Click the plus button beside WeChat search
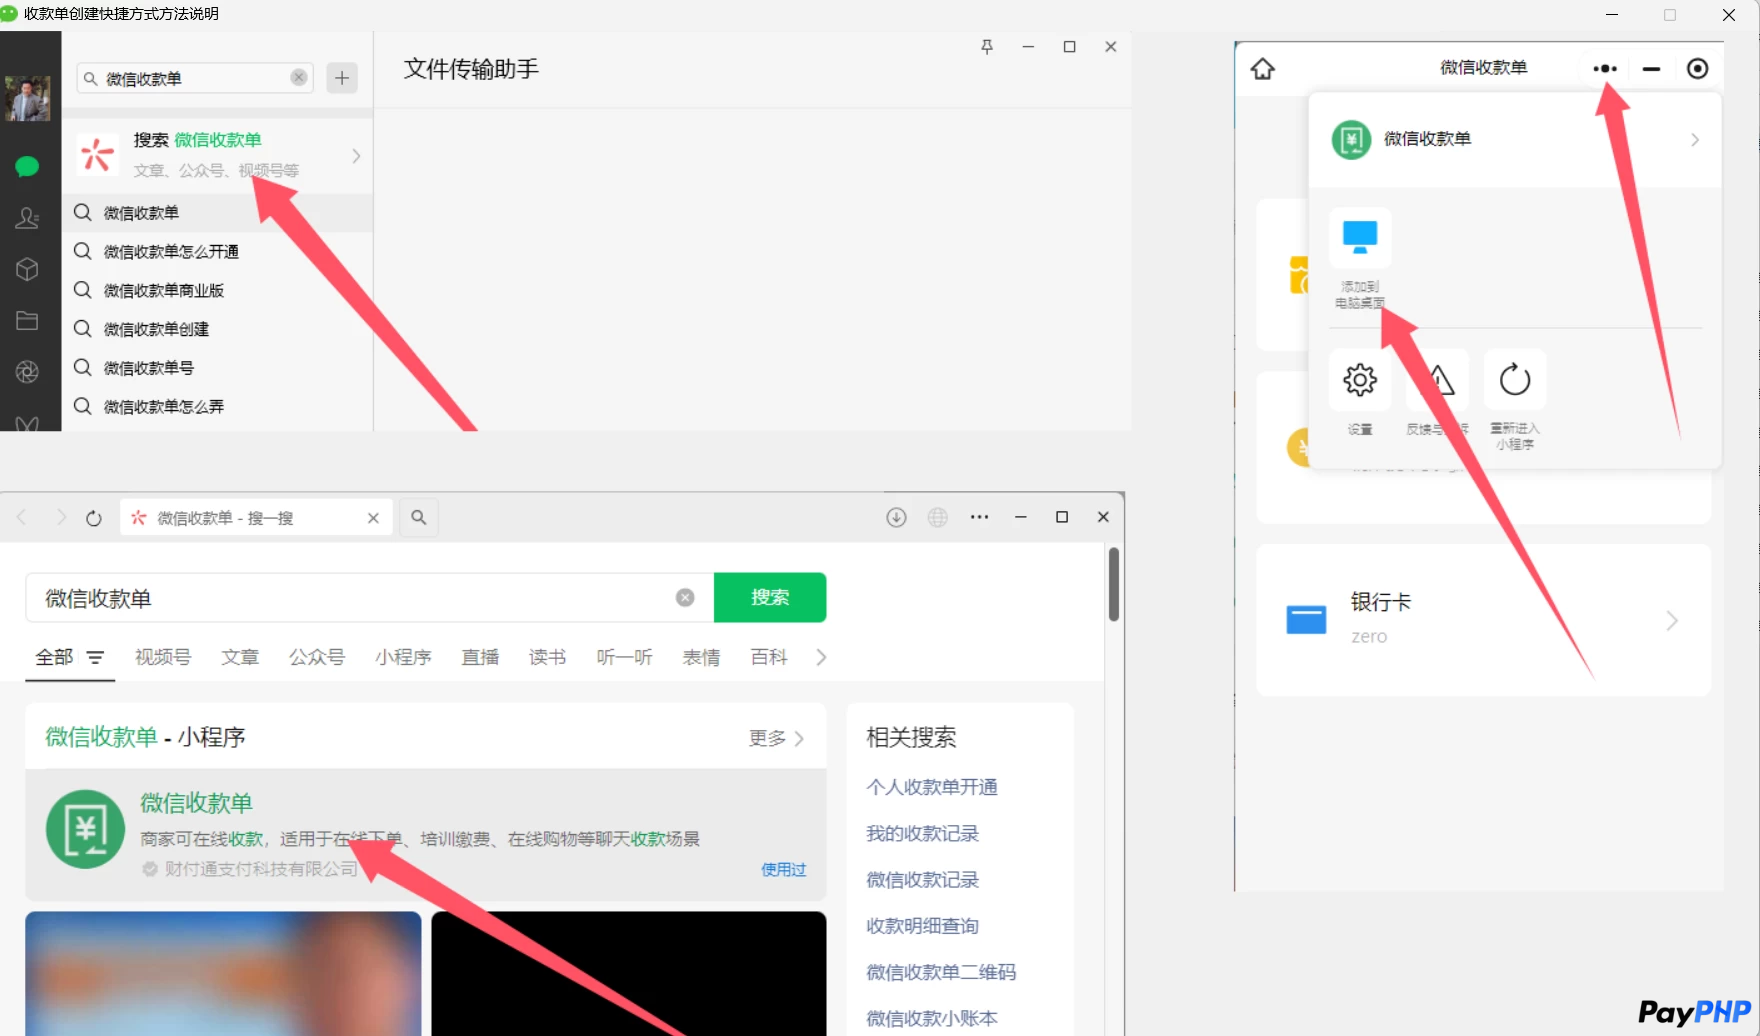 tap(342, 78)
